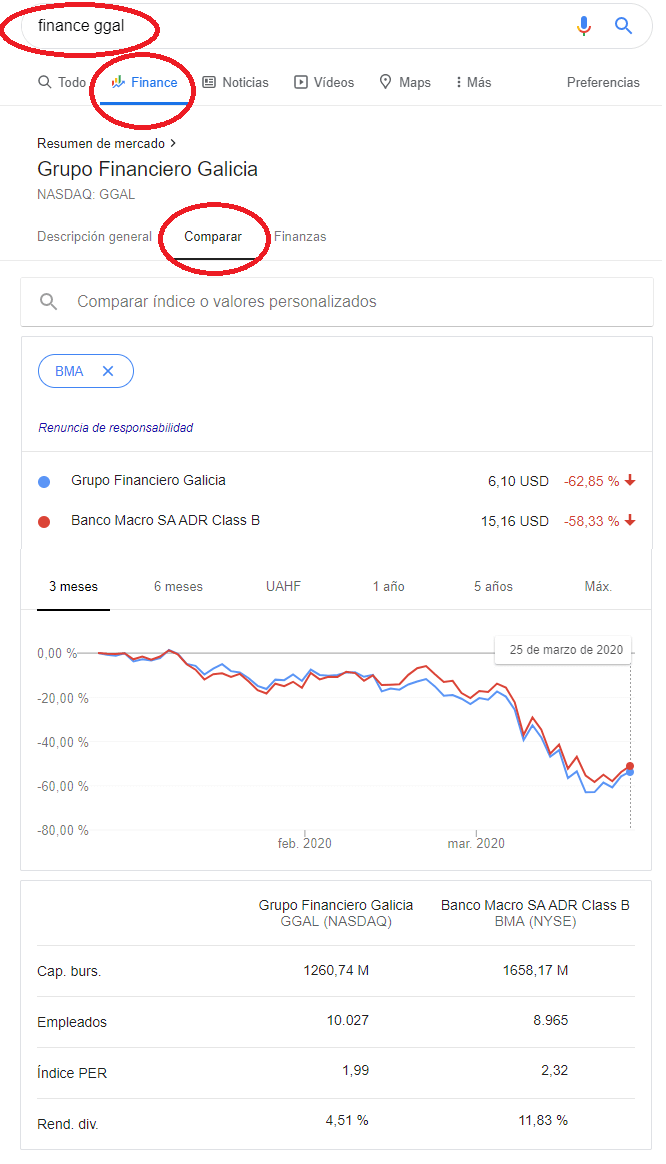Click the Grupo Financiero Galicia page heading
The image size is (666, 1164).
[x=148, y=169]
